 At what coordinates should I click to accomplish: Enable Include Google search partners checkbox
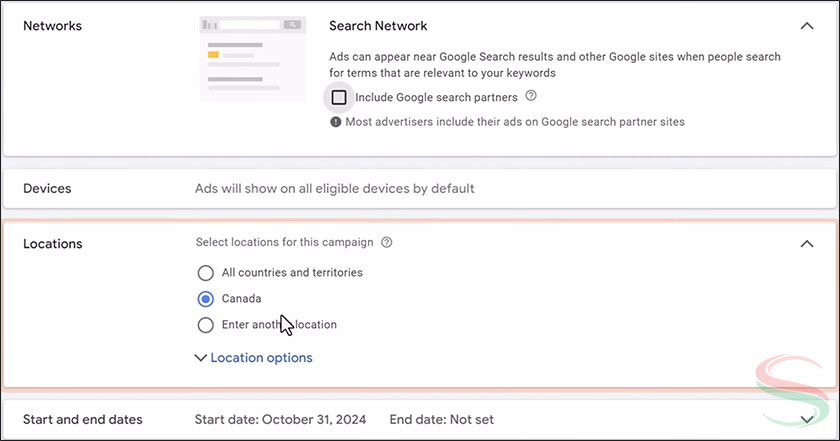click(339, 97)
